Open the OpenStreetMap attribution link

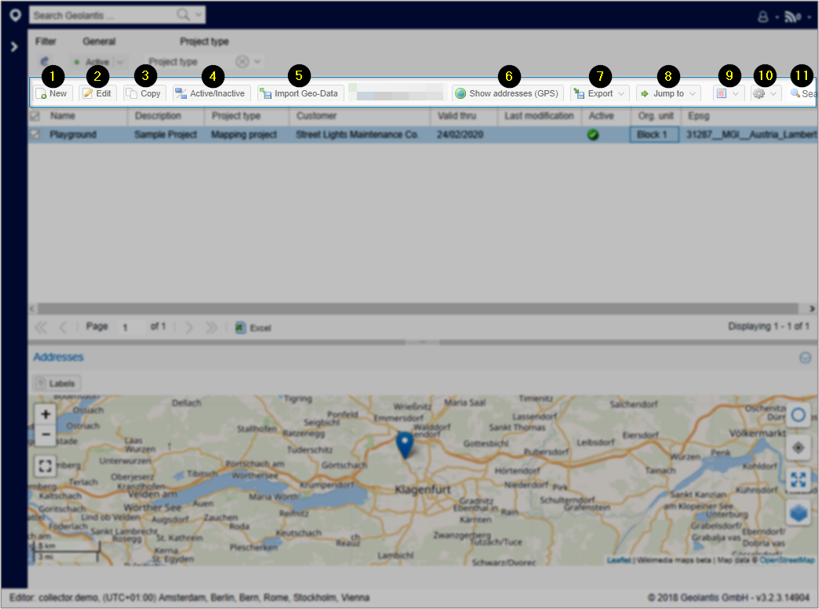pos(787,560)
